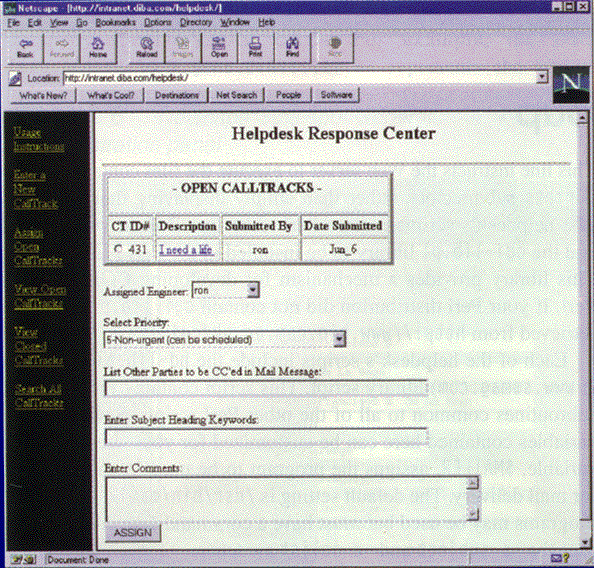Open the Location URL history dropdown arrow
This screenshot has height=568, width=594.
542,77
